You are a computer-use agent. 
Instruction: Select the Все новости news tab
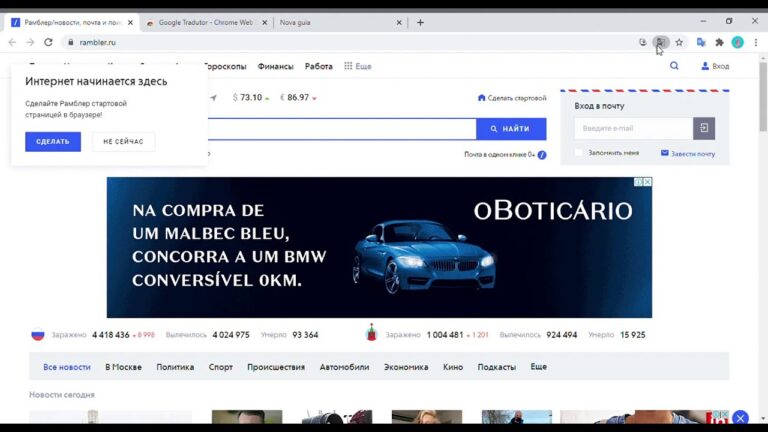coord(67,367)
